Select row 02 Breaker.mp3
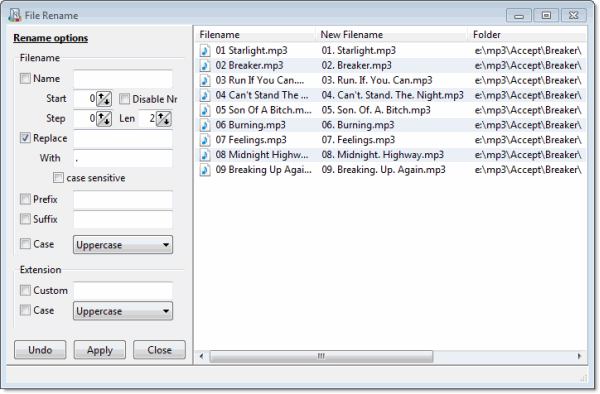The width and height of the screenshot is (600, 394). click(391, 65)
